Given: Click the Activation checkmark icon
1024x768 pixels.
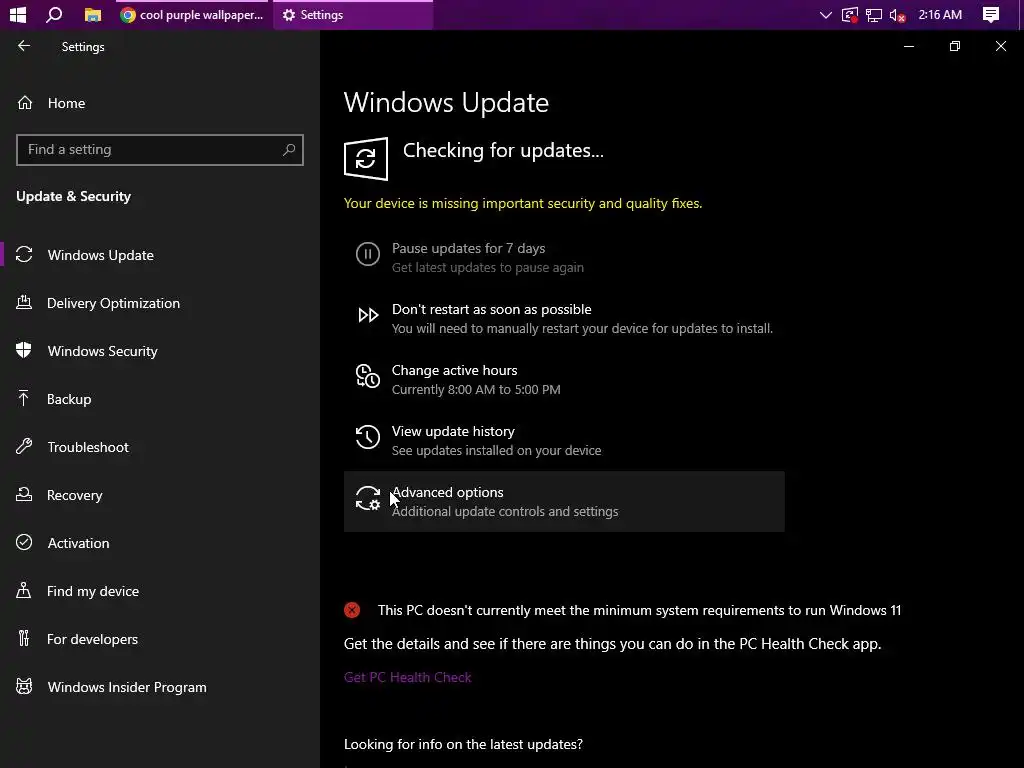Looking at the screenshot, I should [x=24, y=542].
